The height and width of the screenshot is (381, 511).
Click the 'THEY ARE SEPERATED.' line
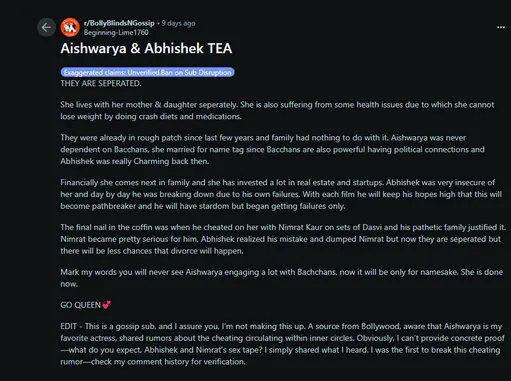[x=101, y=83]
